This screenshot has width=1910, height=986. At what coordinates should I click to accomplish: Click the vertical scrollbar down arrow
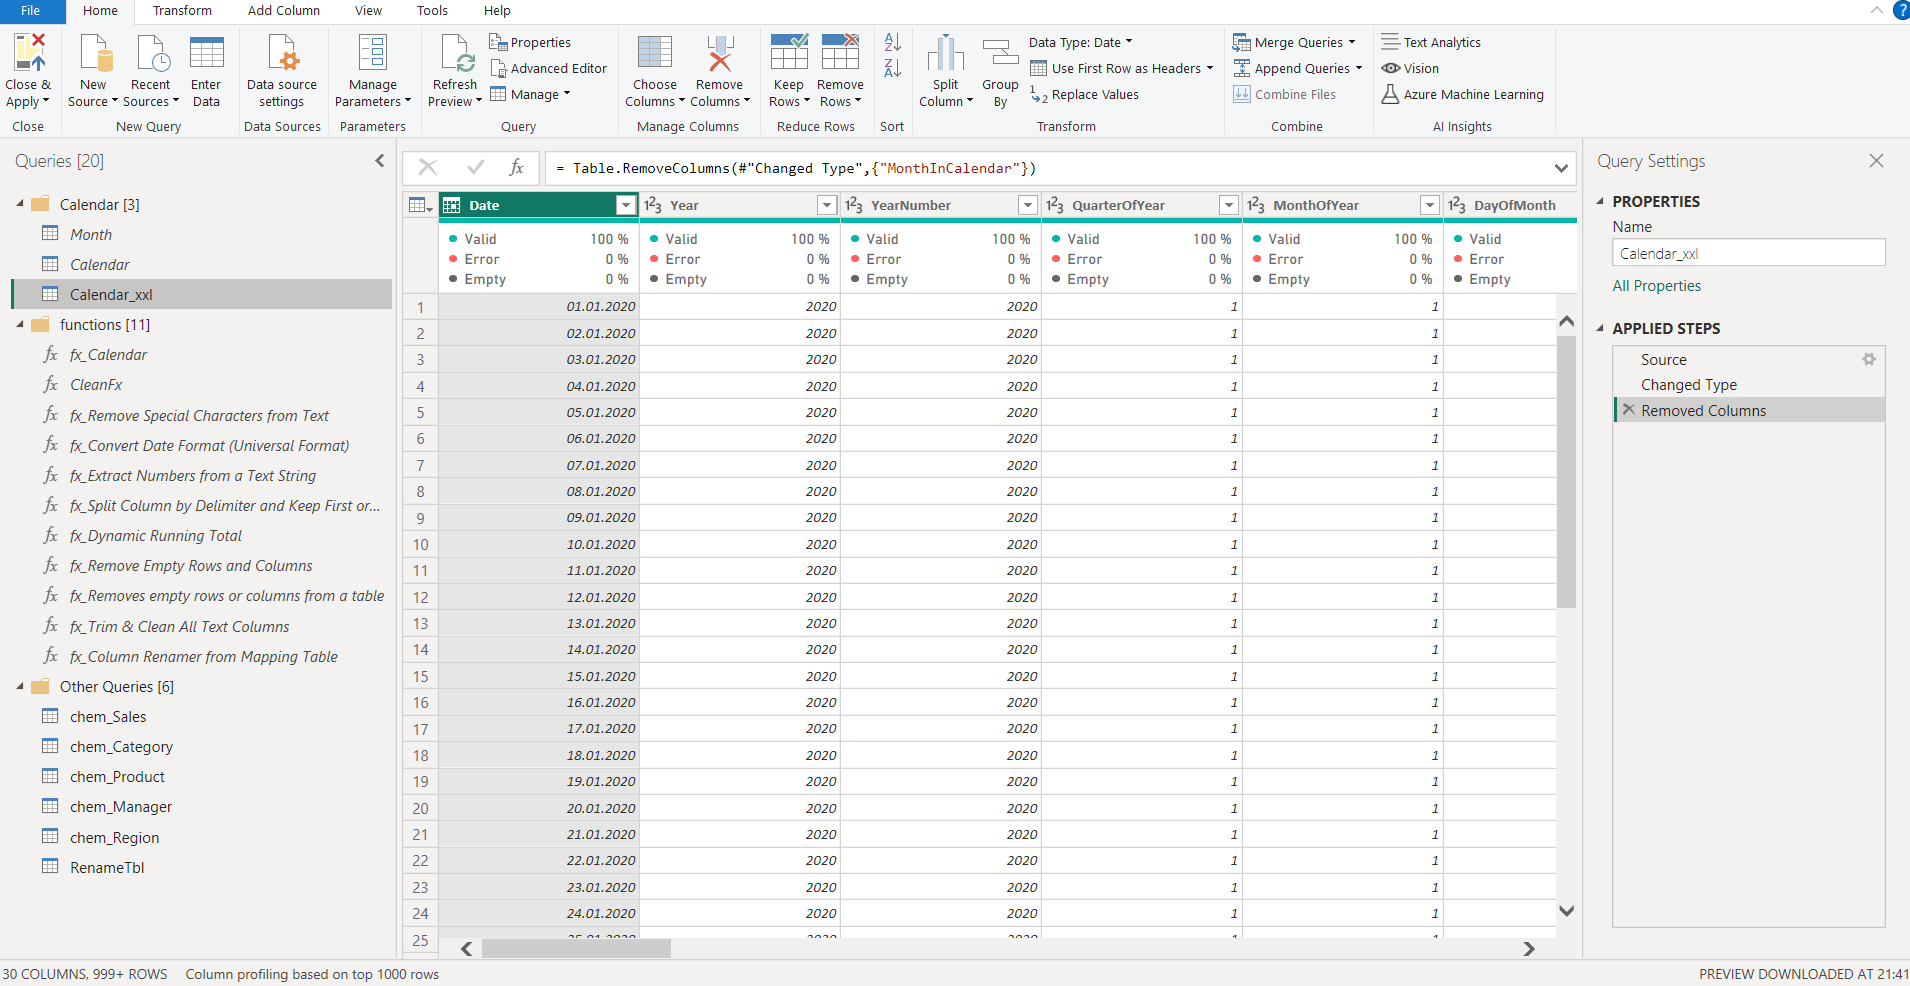coord(1566,911)
